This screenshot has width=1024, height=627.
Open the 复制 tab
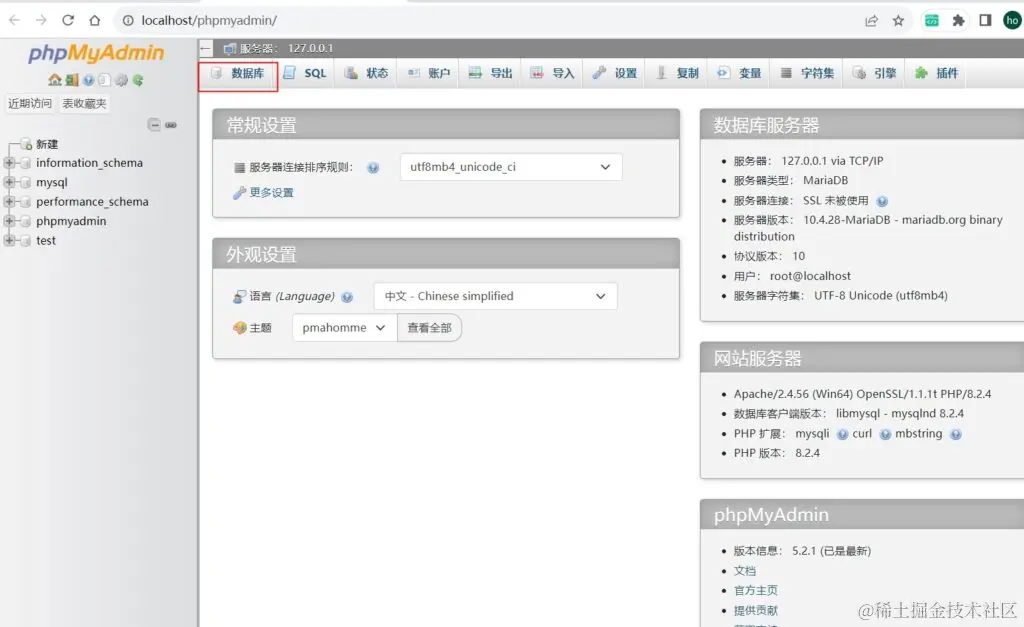pyautogui.click(x=677, y=73)
